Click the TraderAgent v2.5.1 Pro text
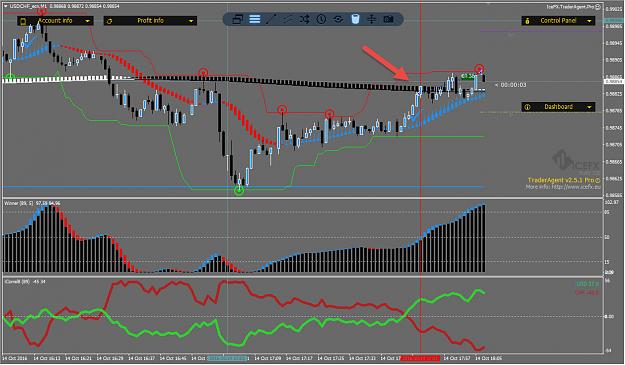 [561, 180]
